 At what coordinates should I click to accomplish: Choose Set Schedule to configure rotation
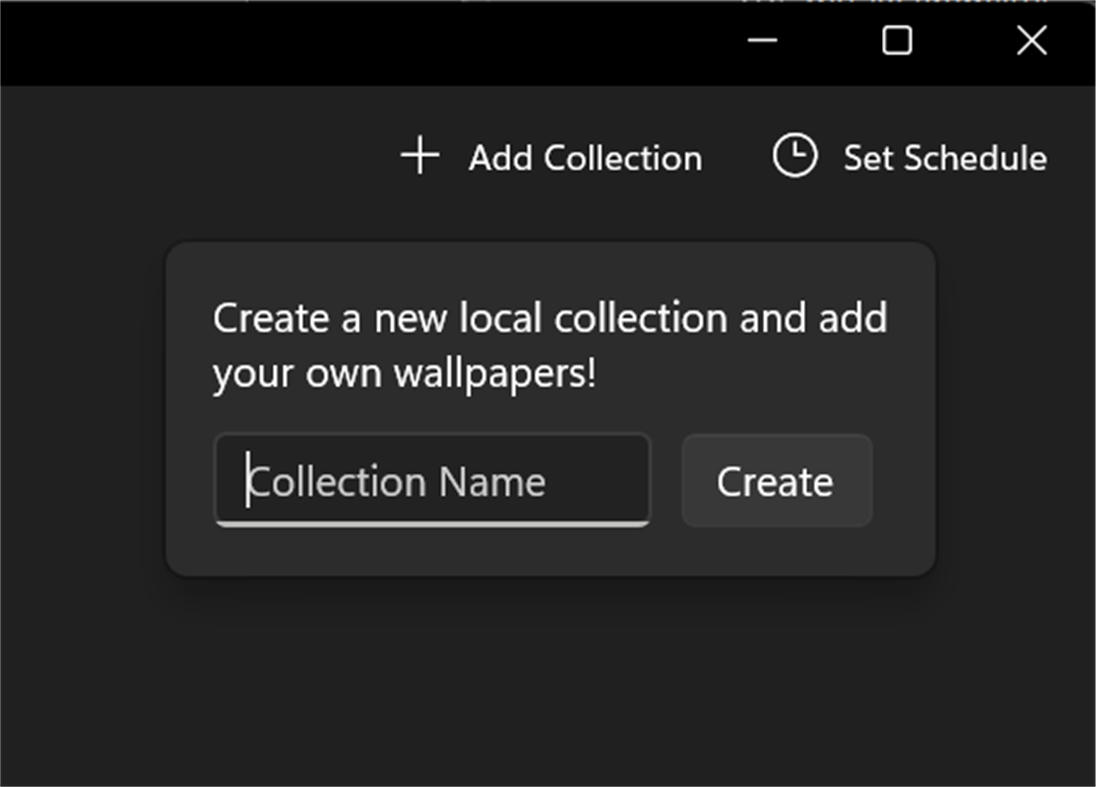point(945,158)
